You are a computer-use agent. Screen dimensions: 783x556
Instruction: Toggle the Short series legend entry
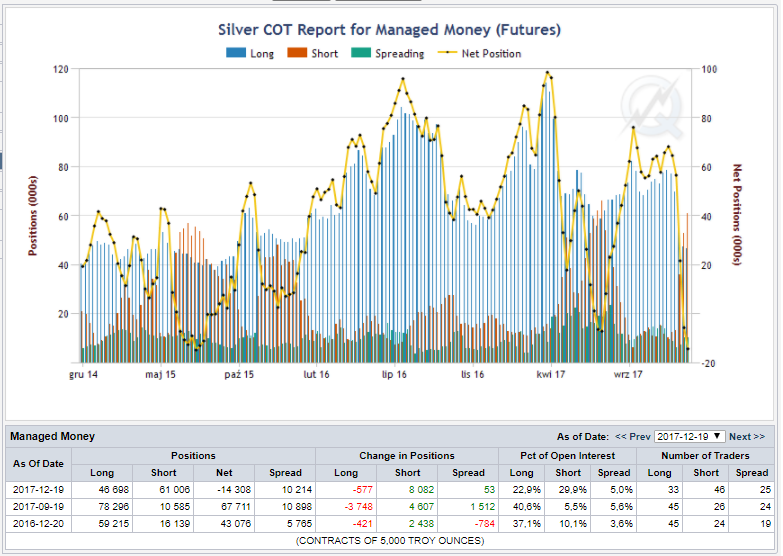click(313, 53)
